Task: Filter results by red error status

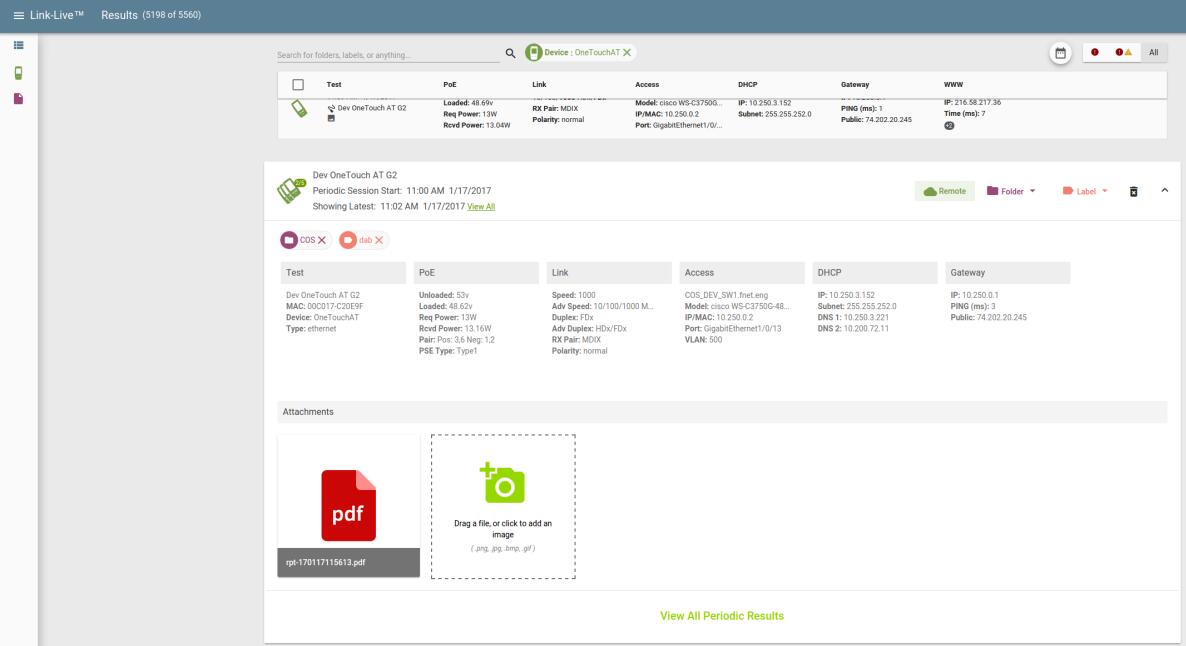Action: click(1095, 53)
